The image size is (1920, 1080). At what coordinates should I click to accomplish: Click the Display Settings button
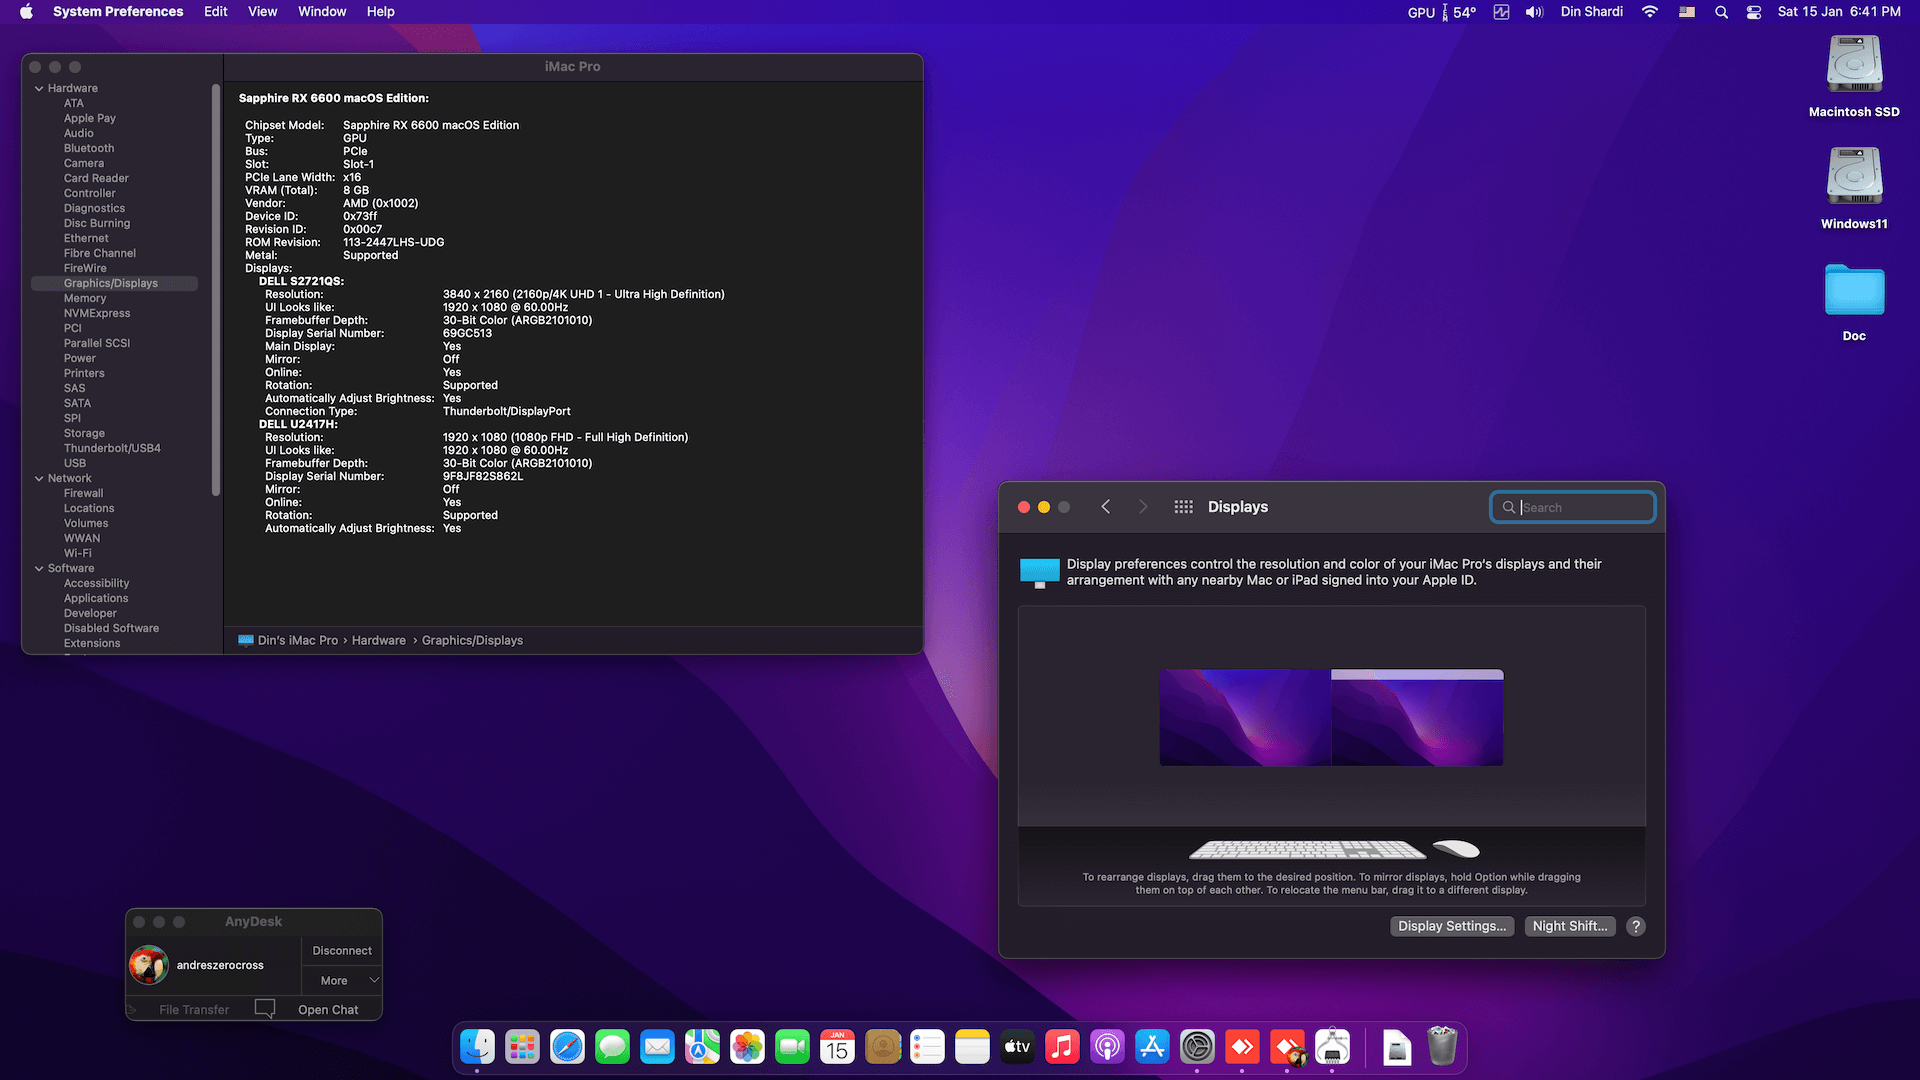pos(1451,926)
